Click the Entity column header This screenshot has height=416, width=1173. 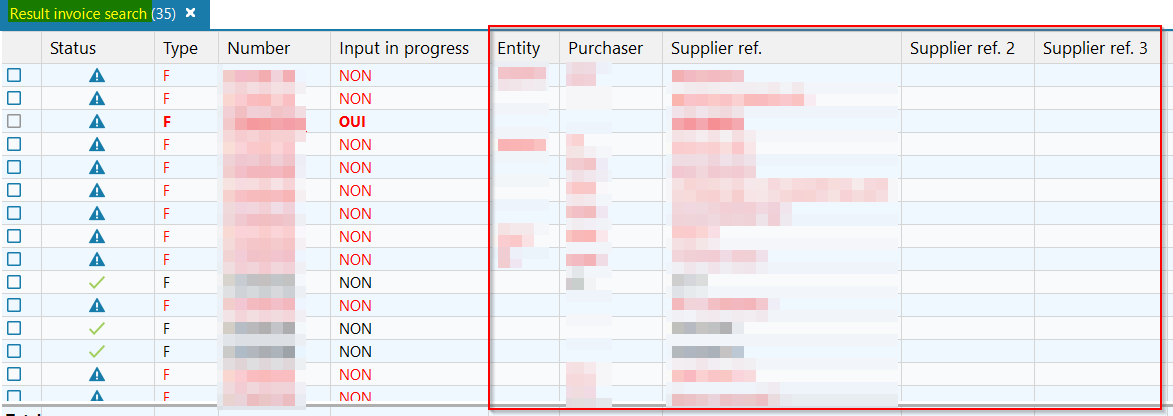pyautogui.click(x=518, y=48)
